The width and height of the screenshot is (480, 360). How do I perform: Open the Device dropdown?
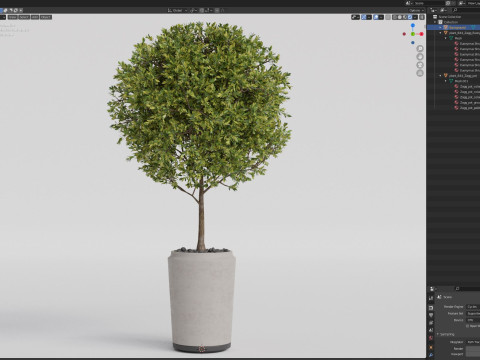(x=473, y=320)
